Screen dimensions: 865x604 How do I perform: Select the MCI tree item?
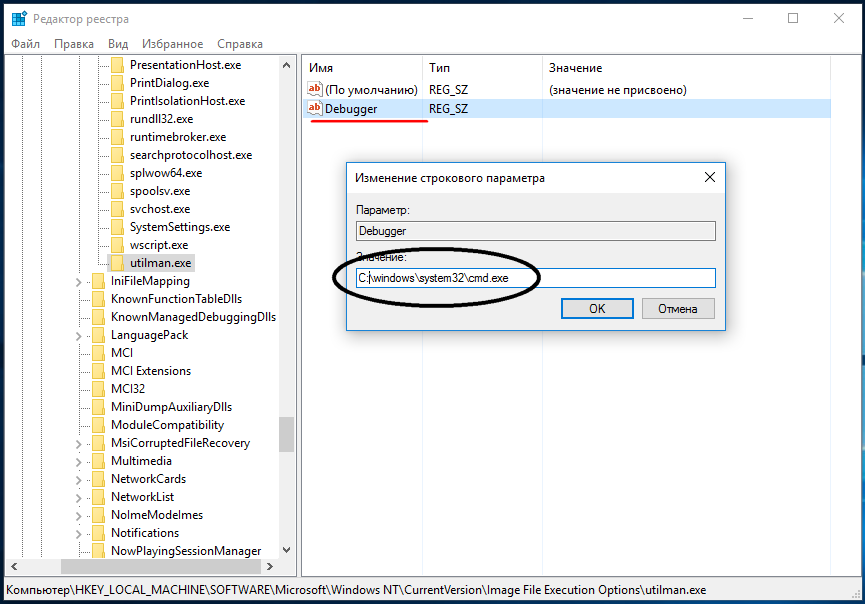(x=122, y=353)
